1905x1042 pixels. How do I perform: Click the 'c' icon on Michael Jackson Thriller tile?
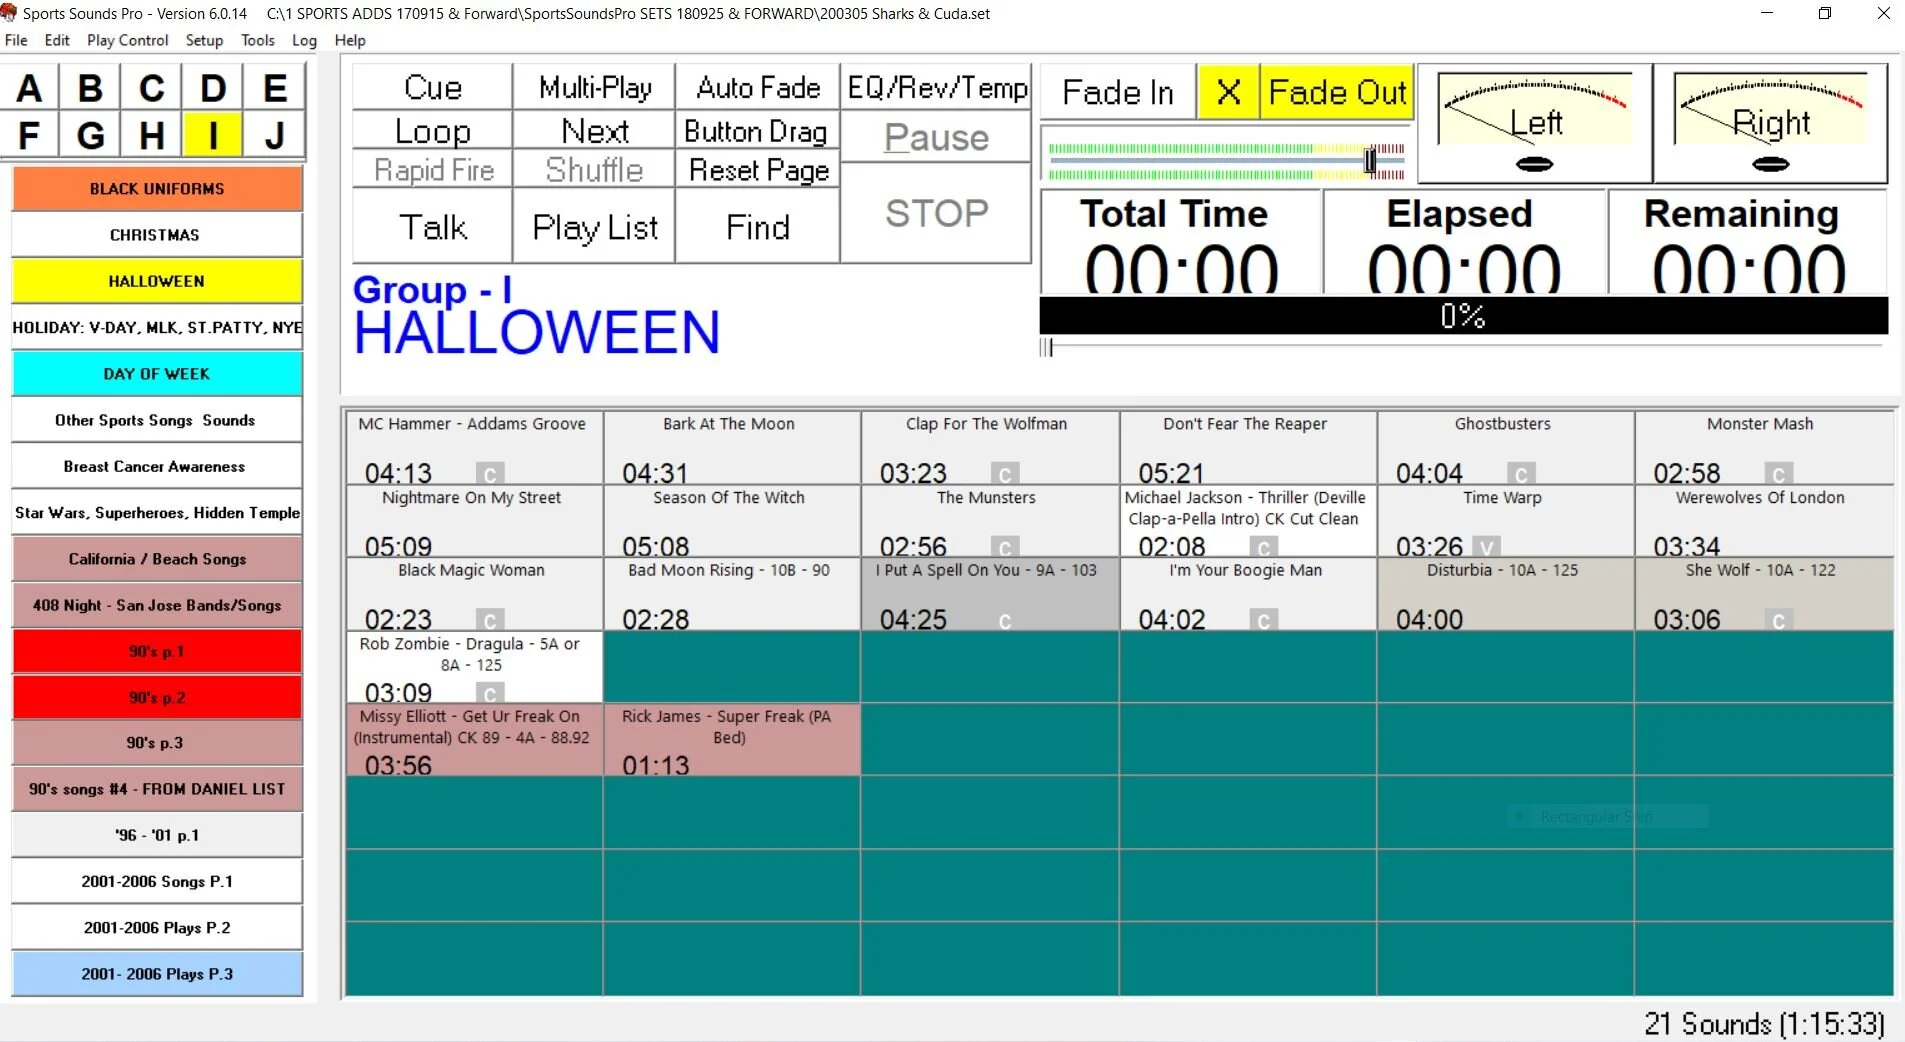[1264, 547]
